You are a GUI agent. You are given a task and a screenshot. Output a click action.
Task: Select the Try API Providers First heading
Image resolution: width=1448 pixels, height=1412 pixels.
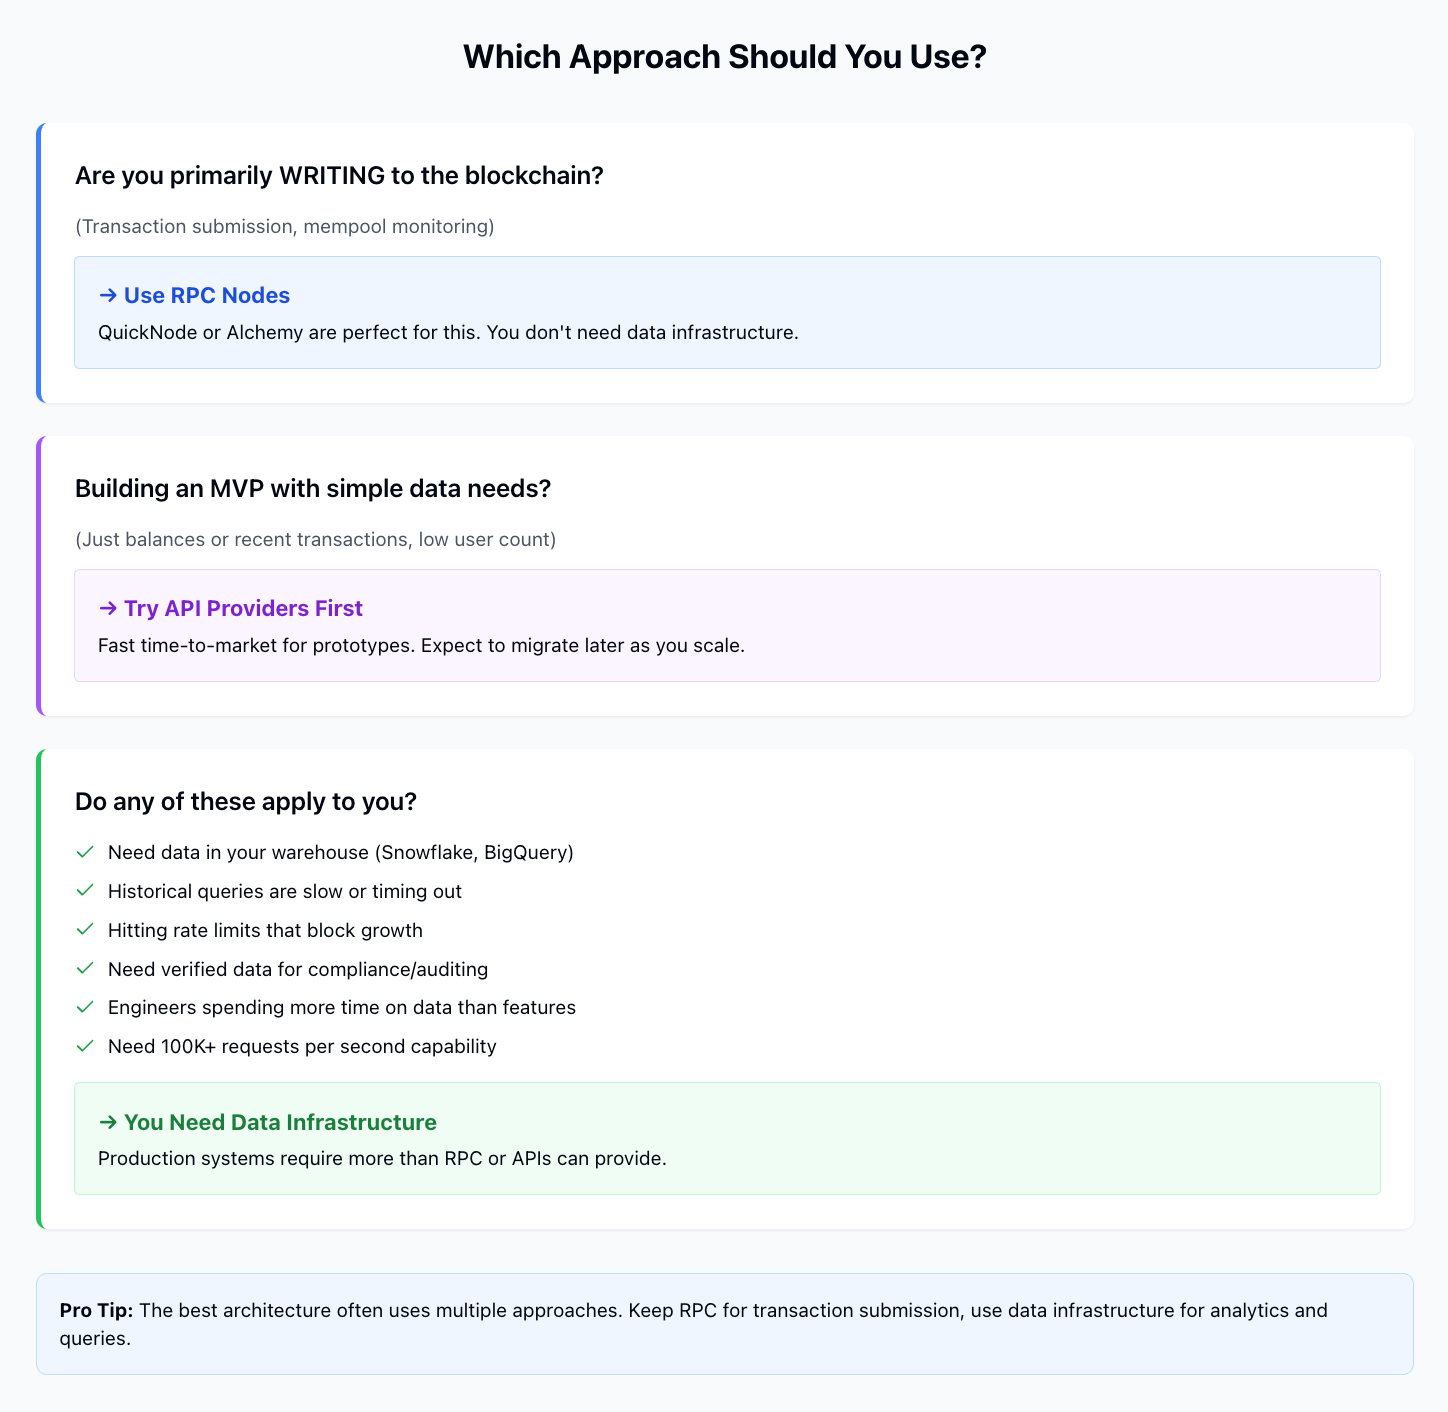[x=243, y=609]
